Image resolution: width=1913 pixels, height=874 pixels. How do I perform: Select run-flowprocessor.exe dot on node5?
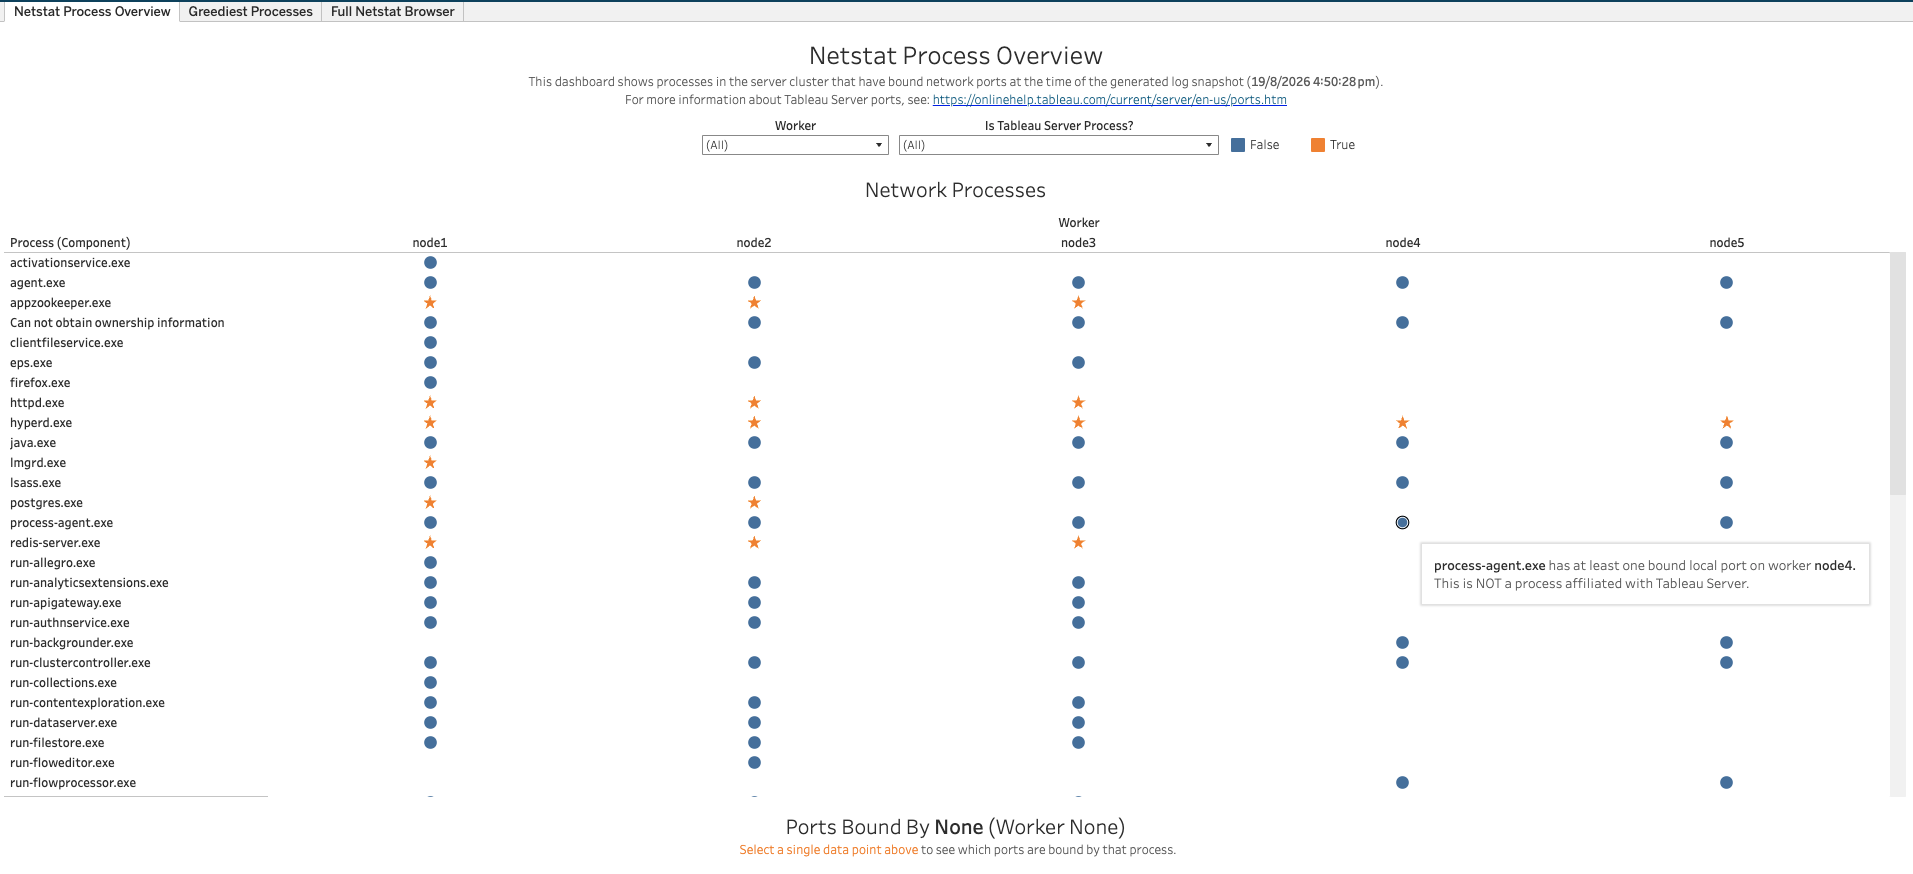click(1726, 783)
